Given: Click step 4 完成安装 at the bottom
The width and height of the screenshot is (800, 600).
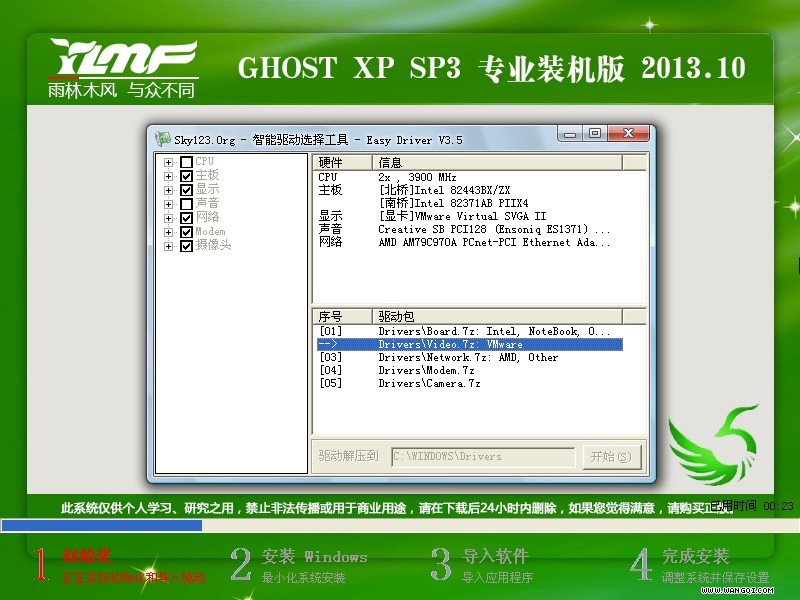Looking at the screenshot, I should [x=700, y=565].
